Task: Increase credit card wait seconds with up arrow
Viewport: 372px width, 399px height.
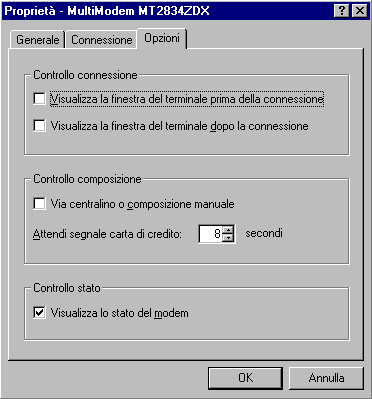Action: click(x=228, y=229)
